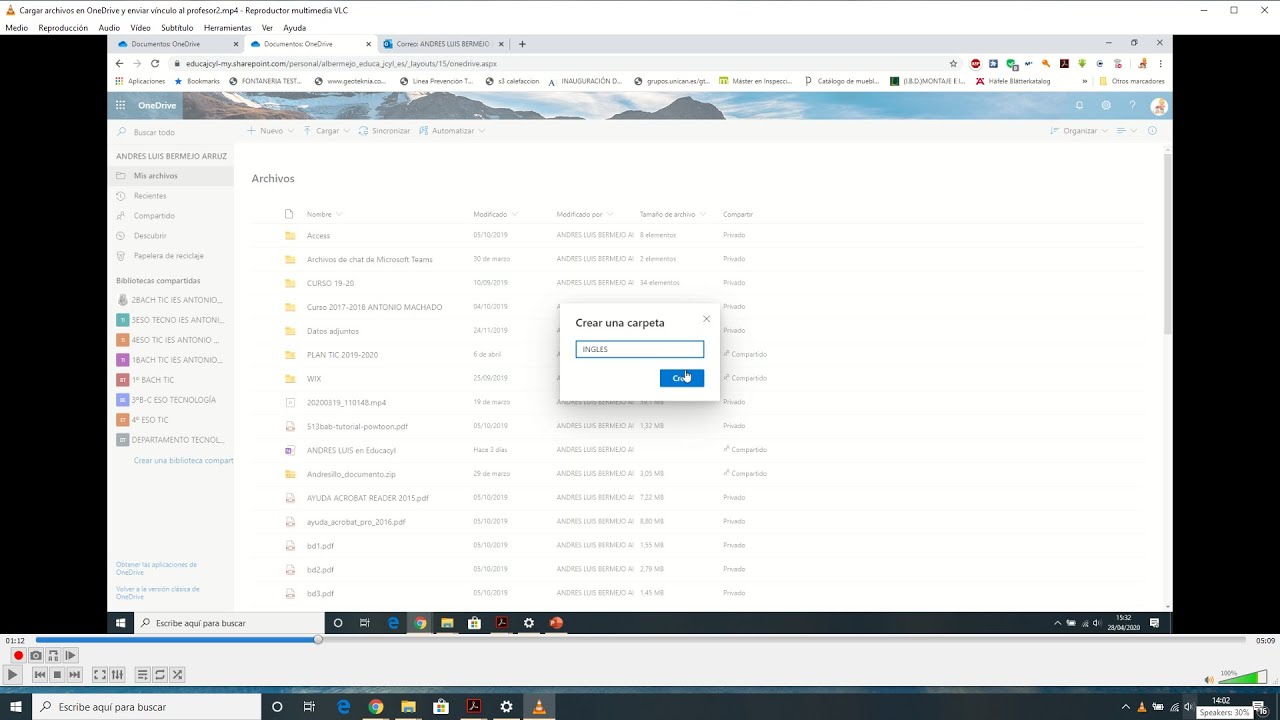This screenshot has width=1280, height=720.
Task: Sort by Nombre column header
Action: tap(319, 215)
